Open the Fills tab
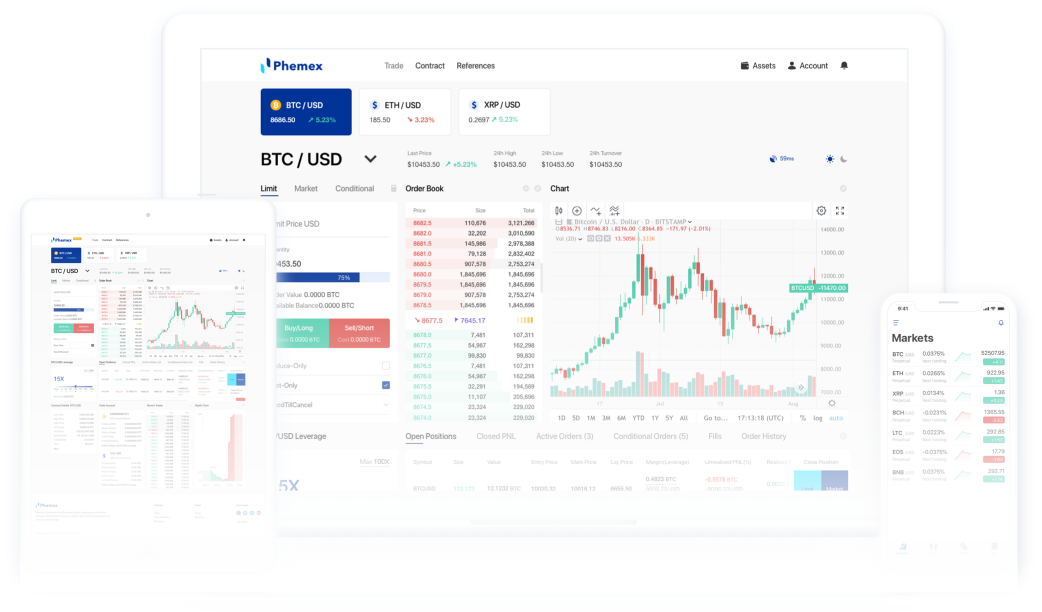 [714, 437]
